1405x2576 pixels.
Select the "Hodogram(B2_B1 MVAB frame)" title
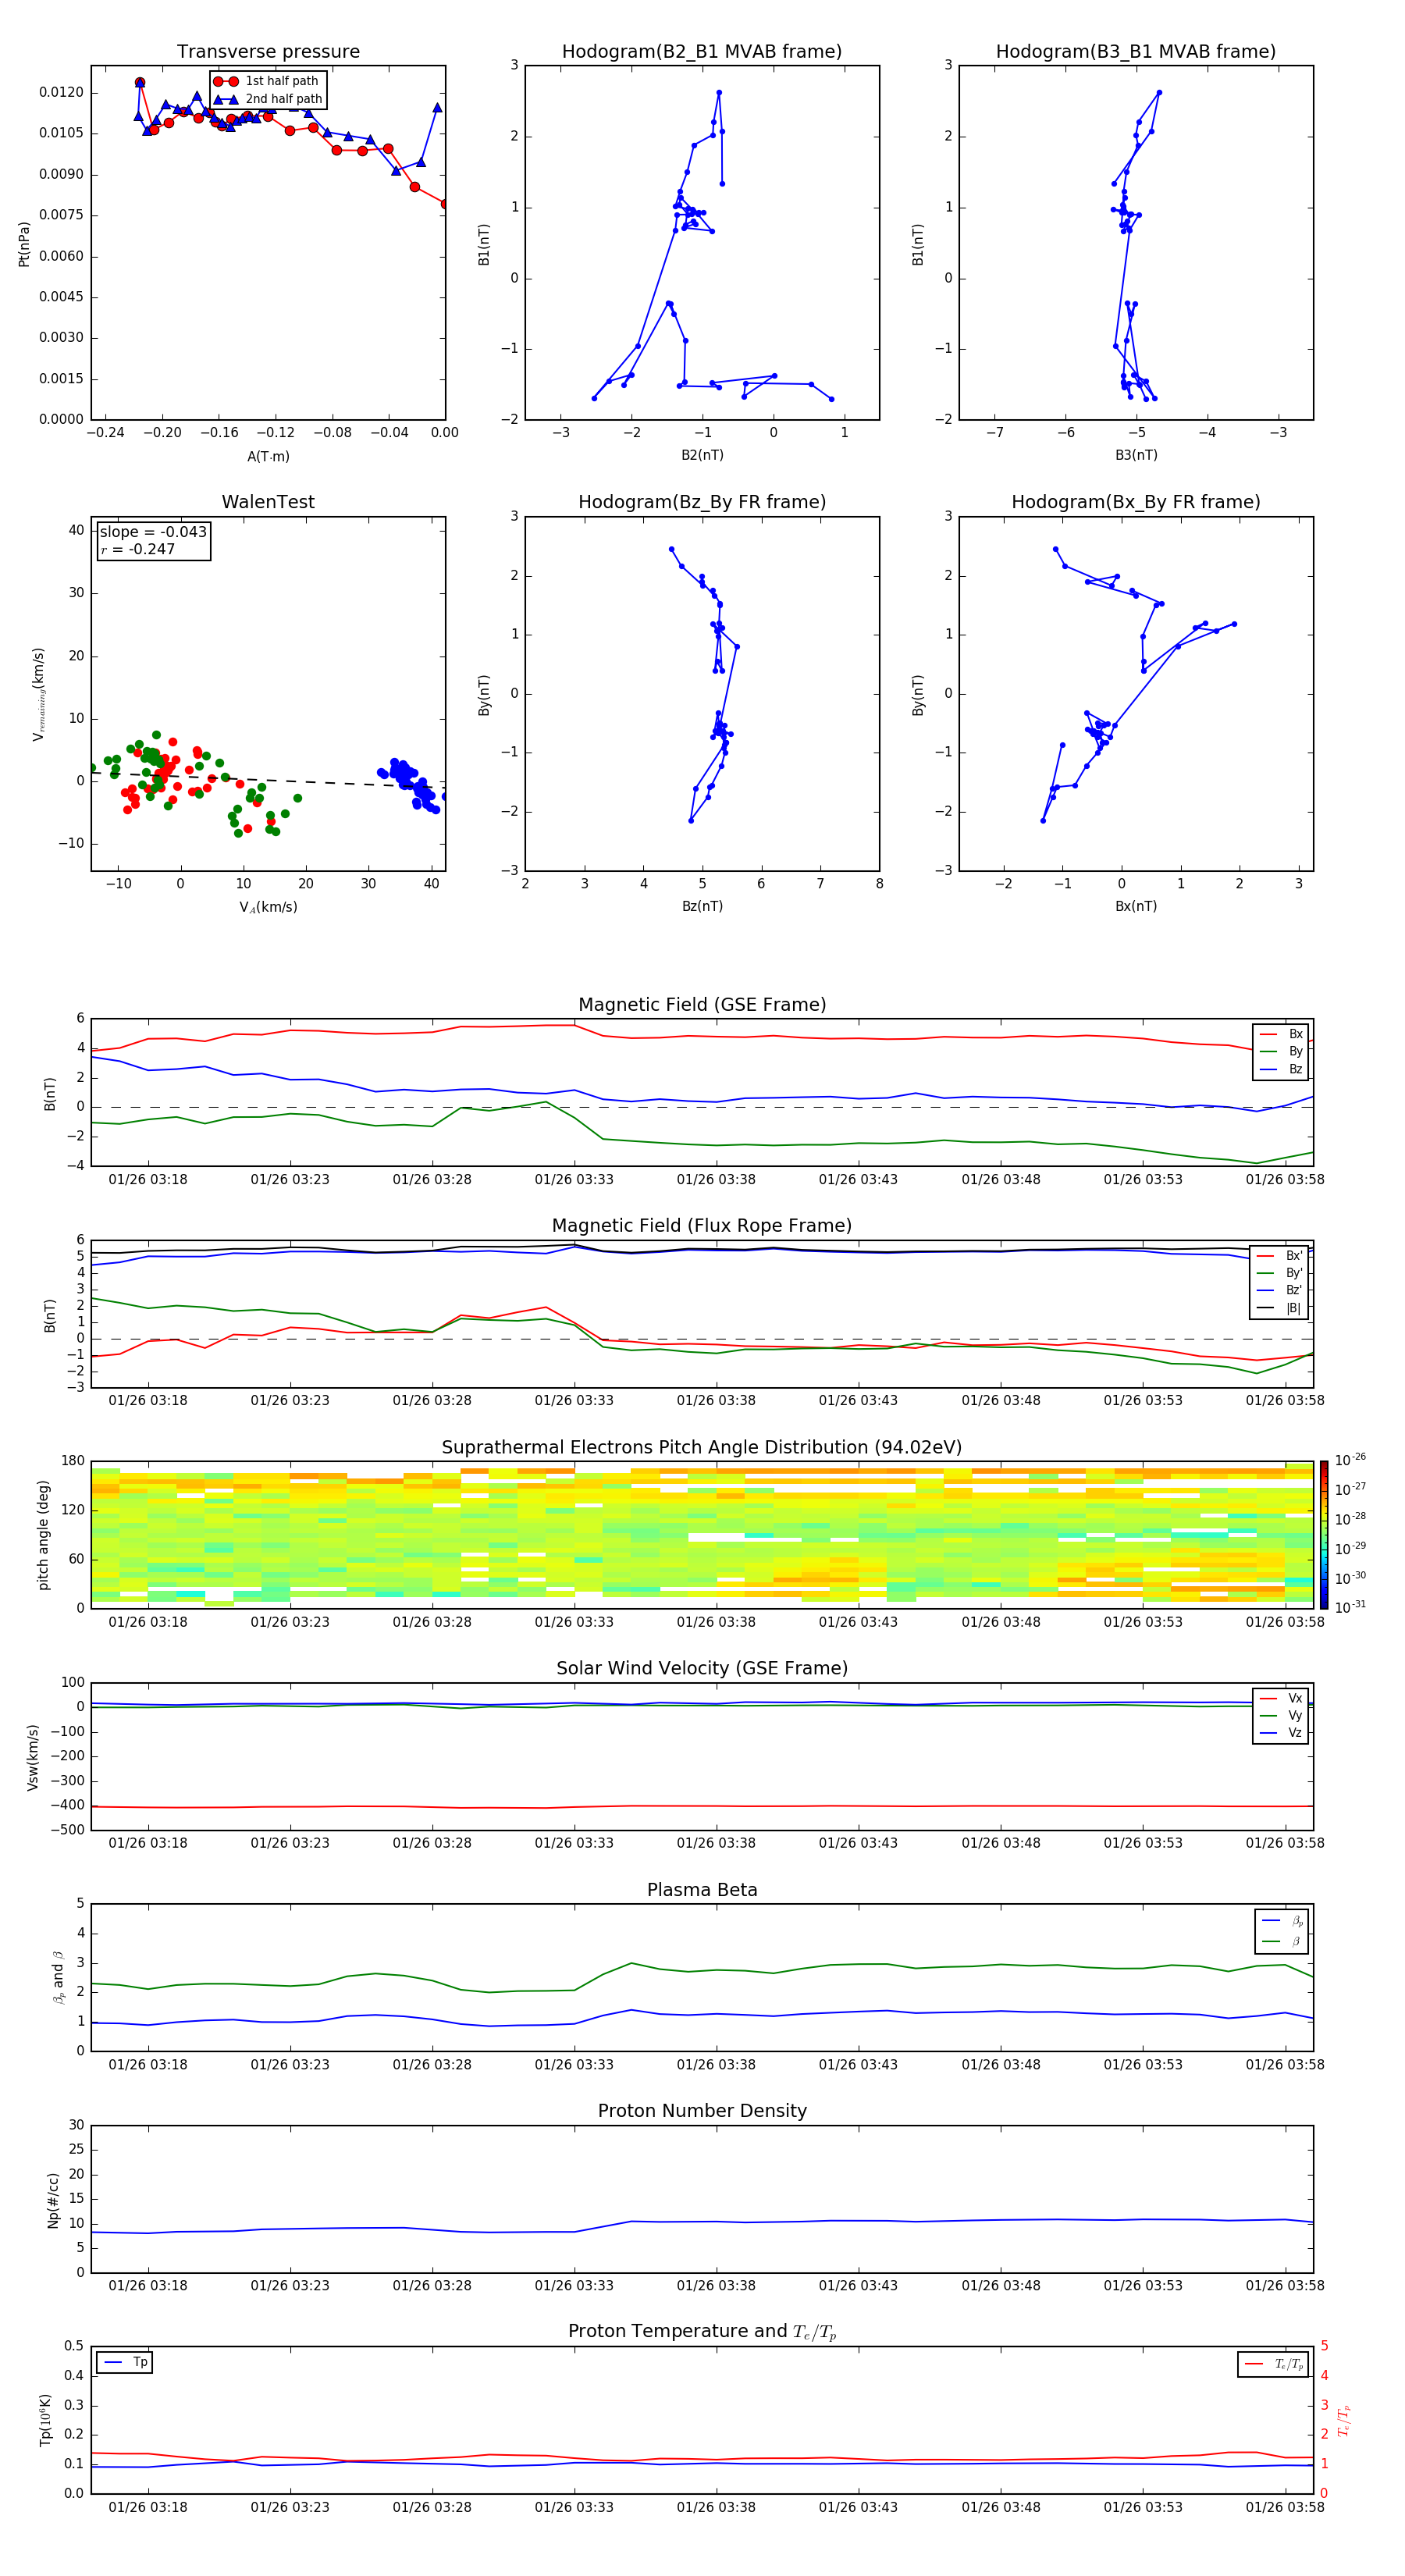click(x=702, y=52)
